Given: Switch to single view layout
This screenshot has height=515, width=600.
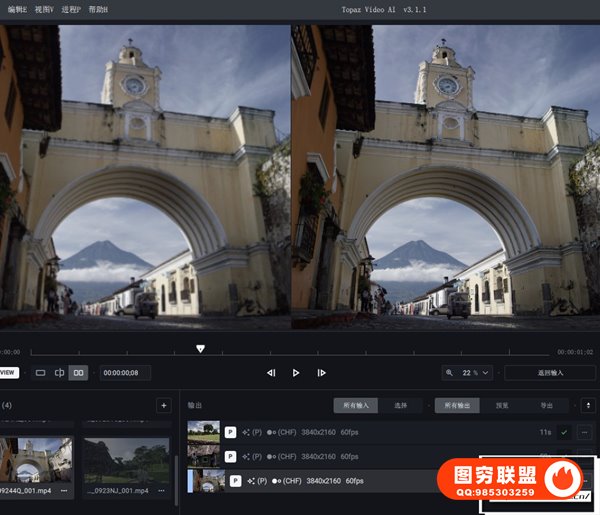Looking at the screenshot, I should [41, 373].
